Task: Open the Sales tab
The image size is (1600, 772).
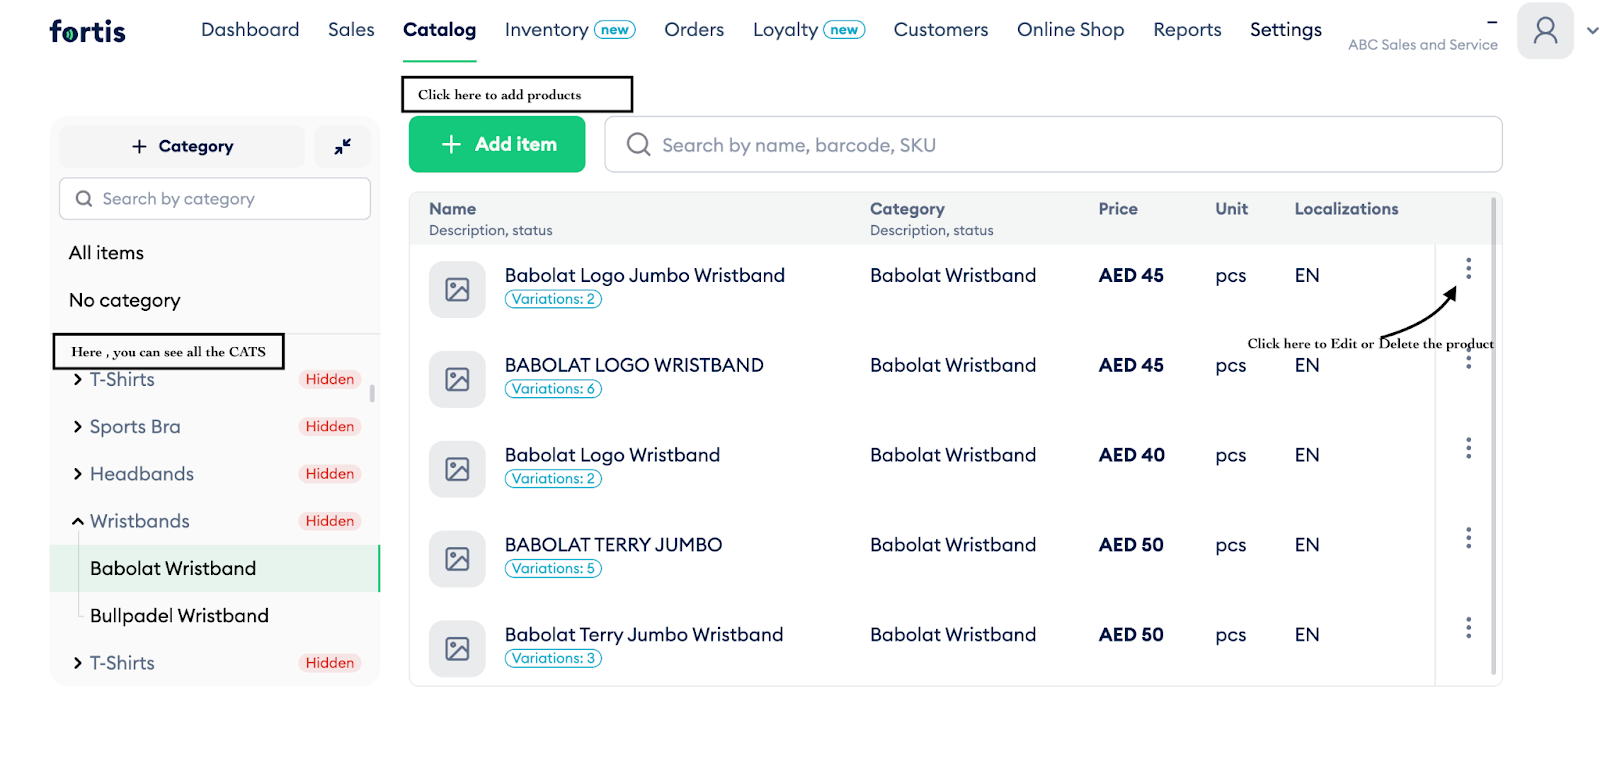Action: click(x=351, y=30)
